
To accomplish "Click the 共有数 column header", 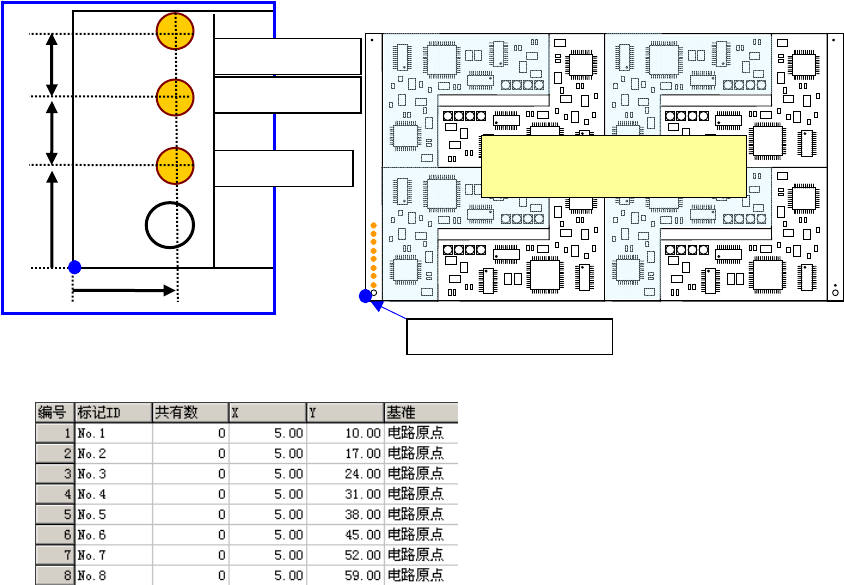I will tap(191, 413).
